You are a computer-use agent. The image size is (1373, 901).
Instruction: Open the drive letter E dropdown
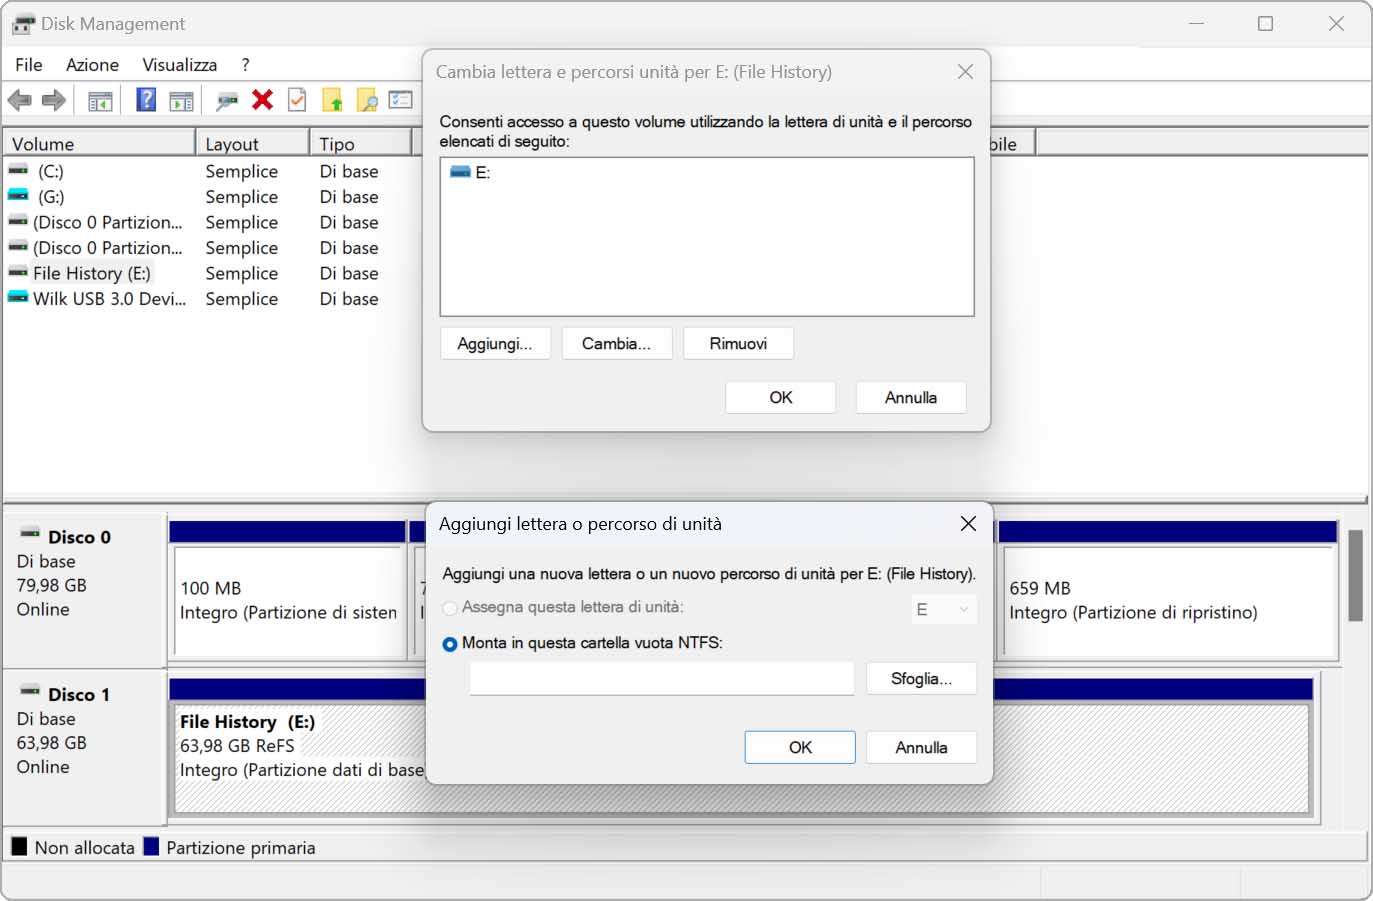click(944, 609)
